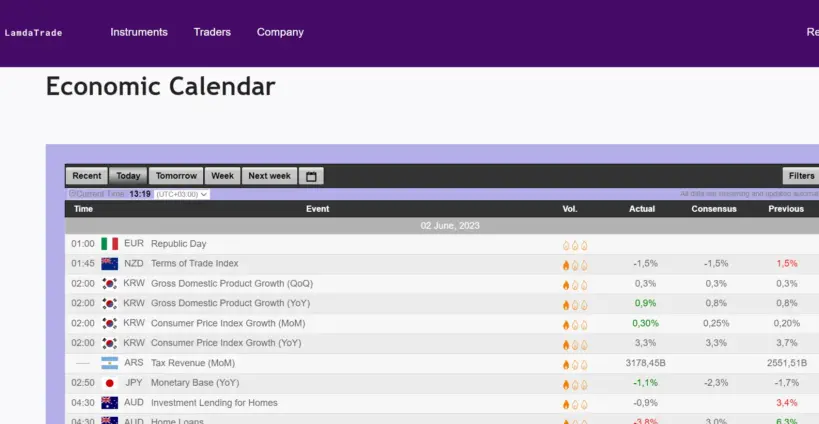819x424 pixels.
Task: Click the Argentina flag beside Tax Revenue
Action: [x=110, y=363]
